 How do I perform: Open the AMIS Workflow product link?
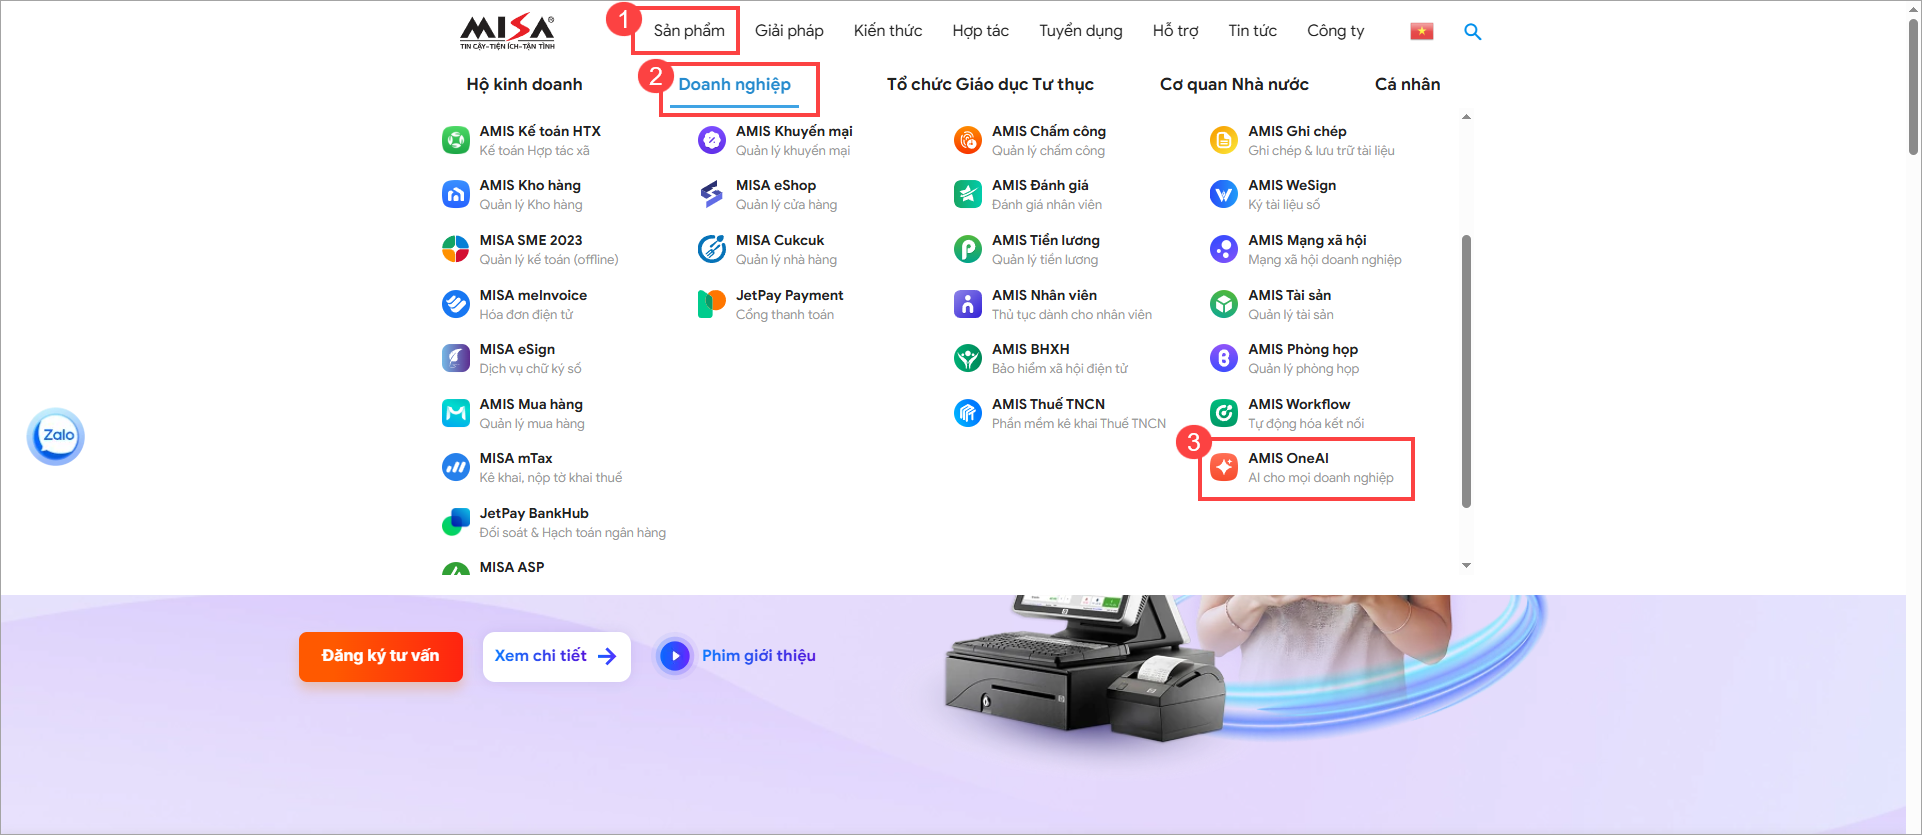pyautogui.click(x=1299, y=404)
